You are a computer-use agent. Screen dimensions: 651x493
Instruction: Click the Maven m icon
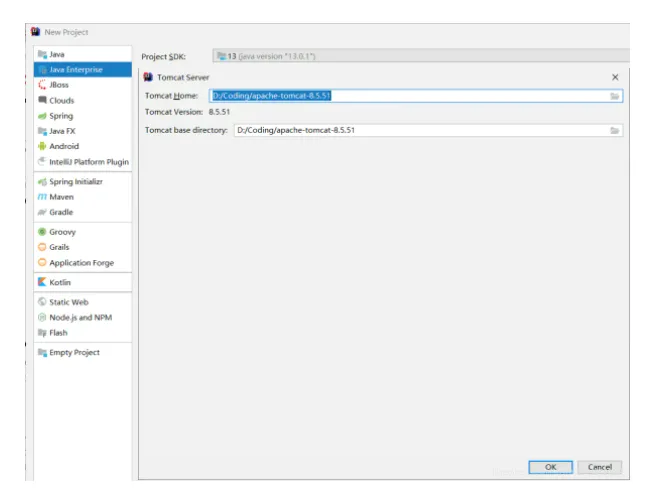coord(42,197)
